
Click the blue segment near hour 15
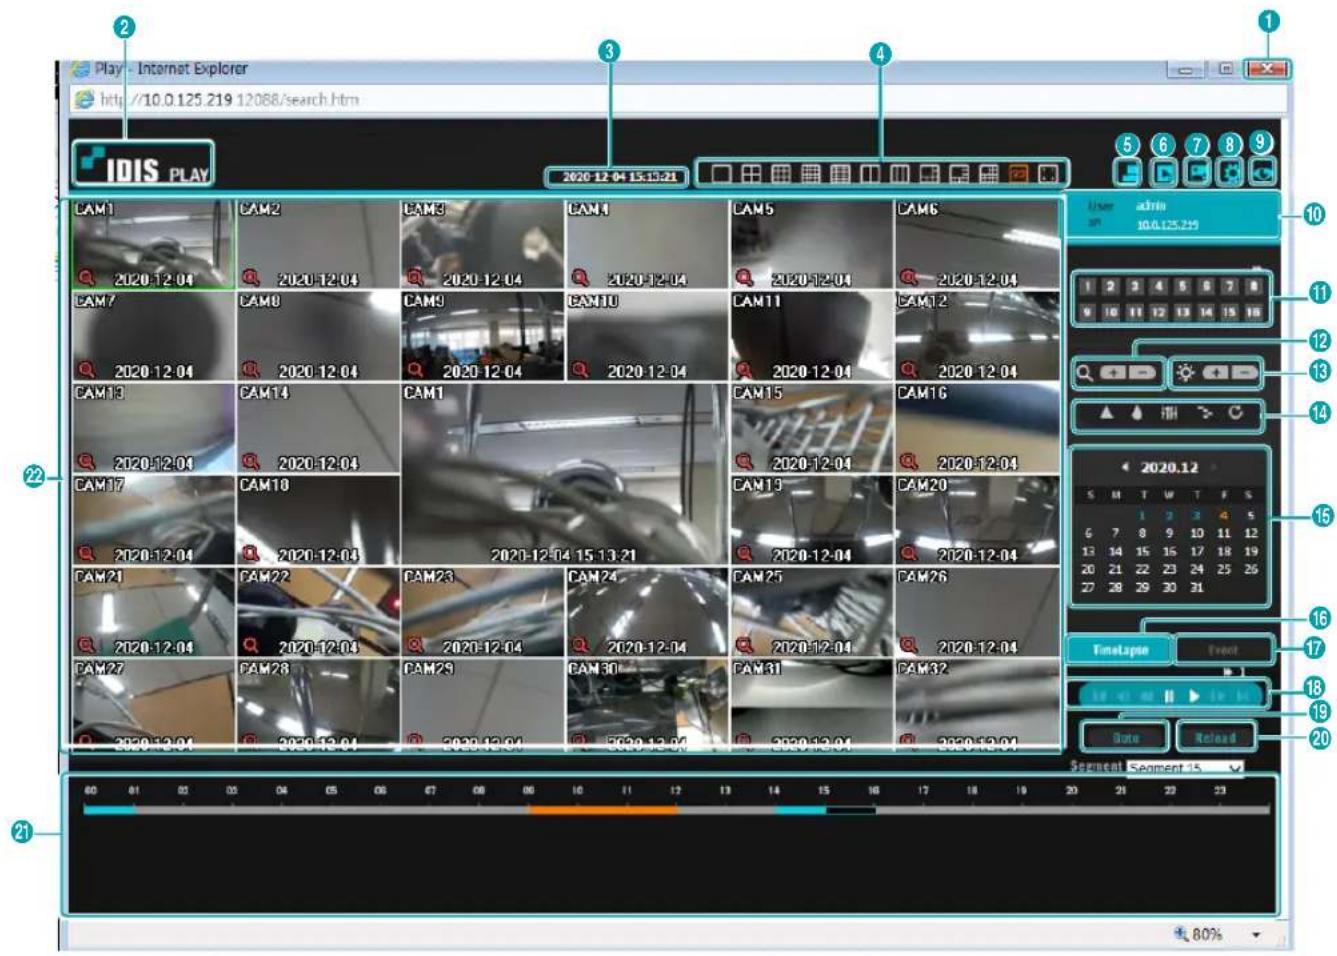(x=800, y=810)
